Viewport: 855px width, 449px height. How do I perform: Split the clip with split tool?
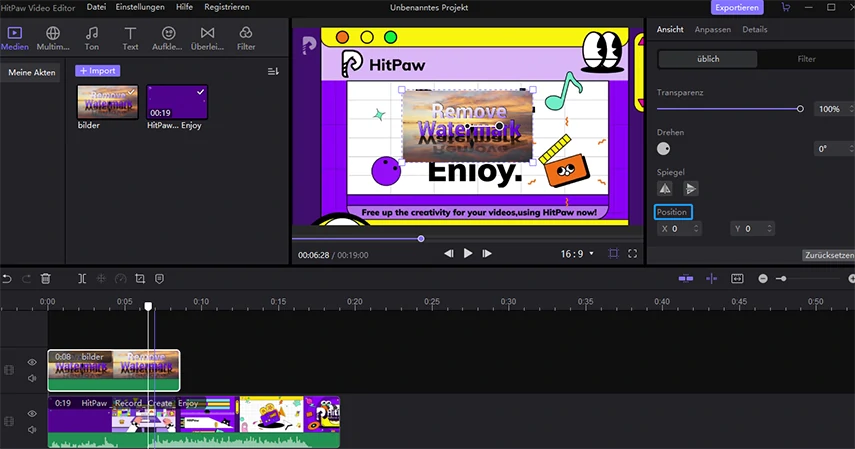tap(82, 279)
